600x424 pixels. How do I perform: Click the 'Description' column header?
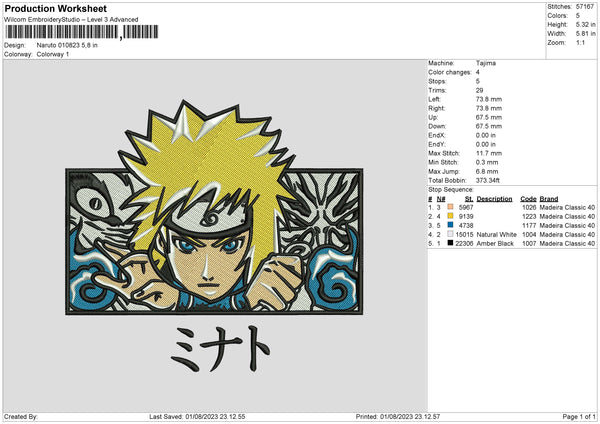pos(494,199)
